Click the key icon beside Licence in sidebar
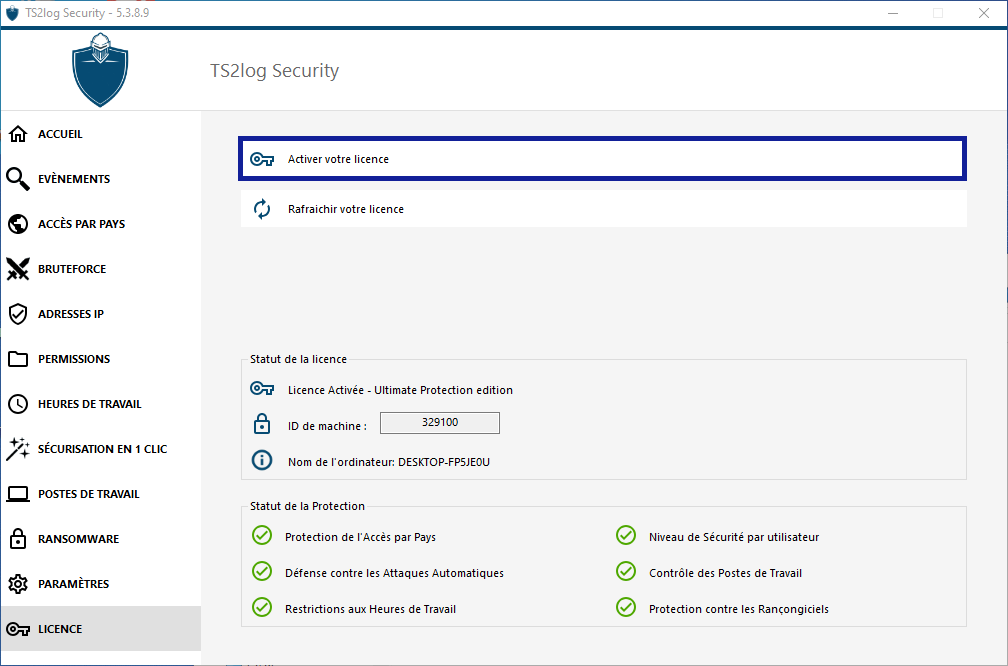The width and height of the screenshot is (1008, 666). [x=18, y=629]
